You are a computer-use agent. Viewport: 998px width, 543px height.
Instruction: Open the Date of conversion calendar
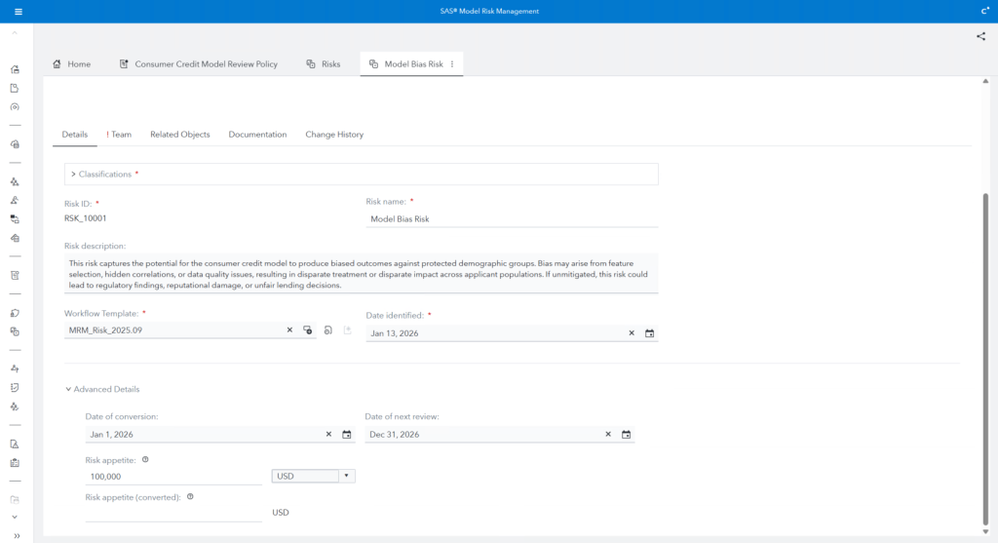[347, 434]
